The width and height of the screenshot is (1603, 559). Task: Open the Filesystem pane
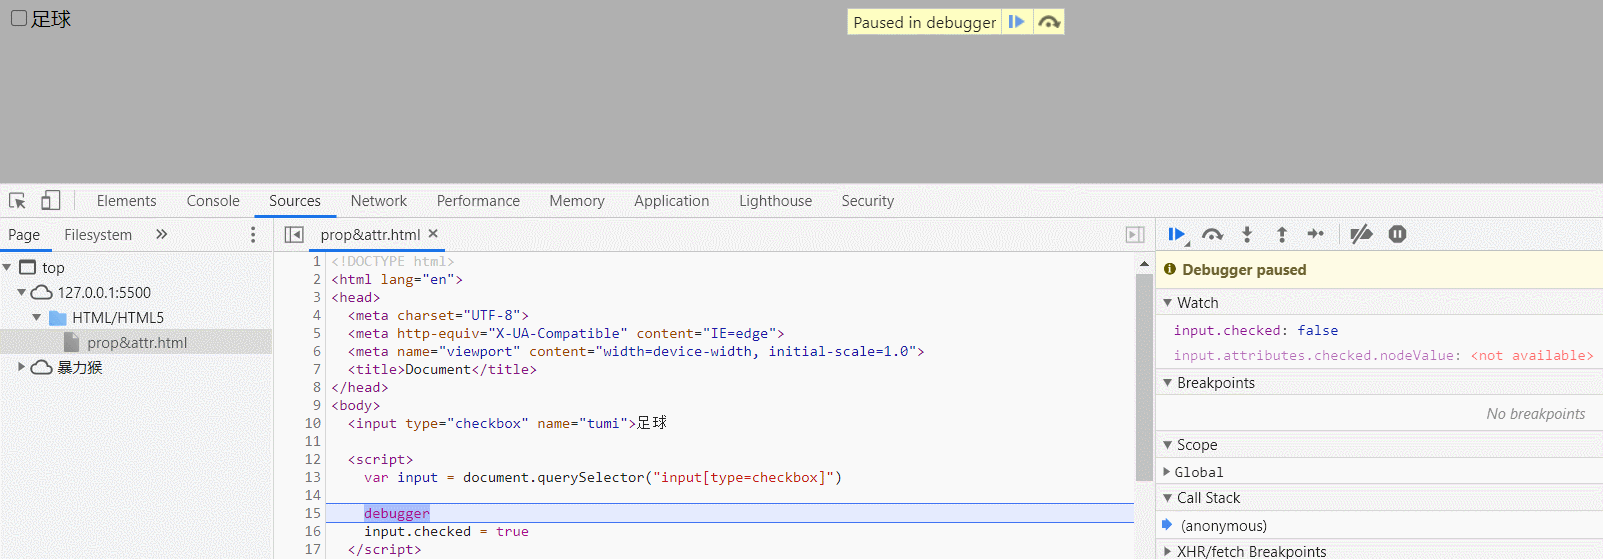tap(98, 234)
